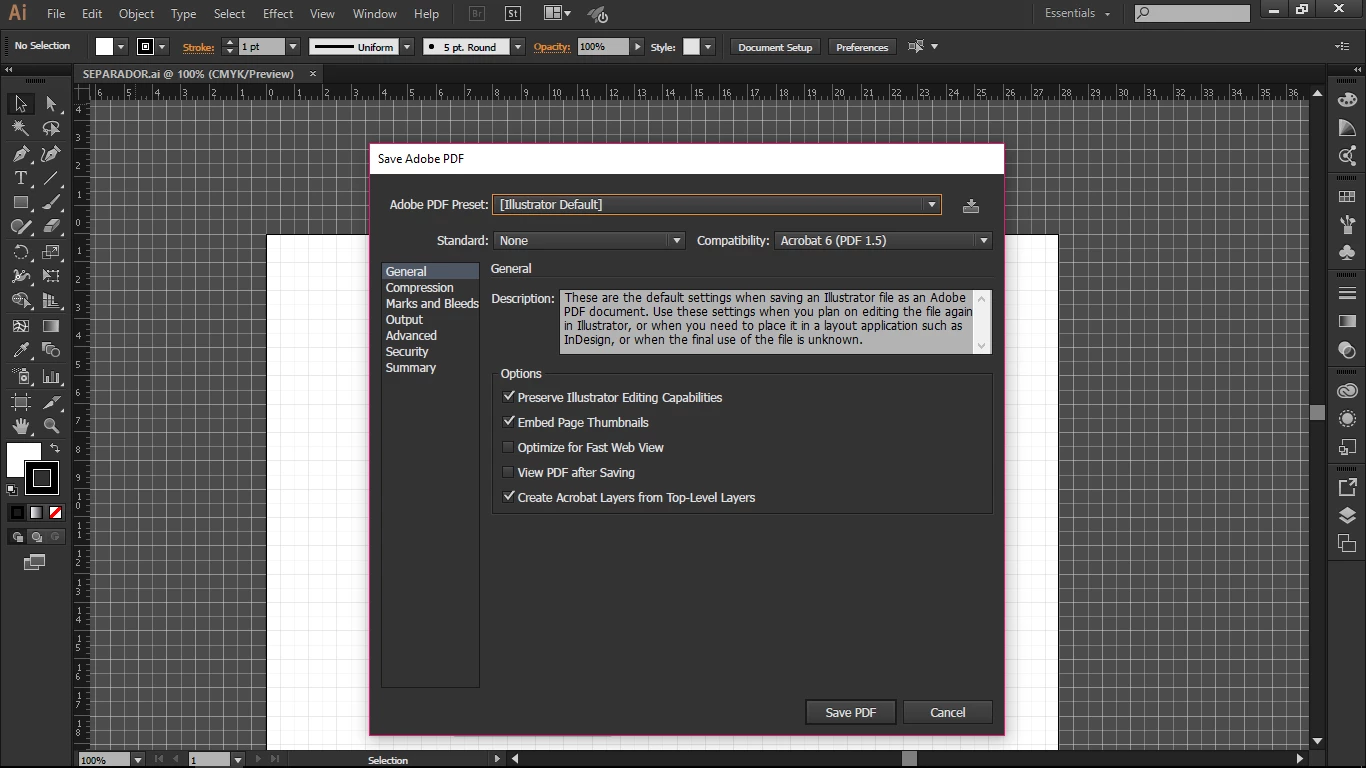Select the Magic Wand tool
Screen dimensions: 1366x768
[20, 128]
